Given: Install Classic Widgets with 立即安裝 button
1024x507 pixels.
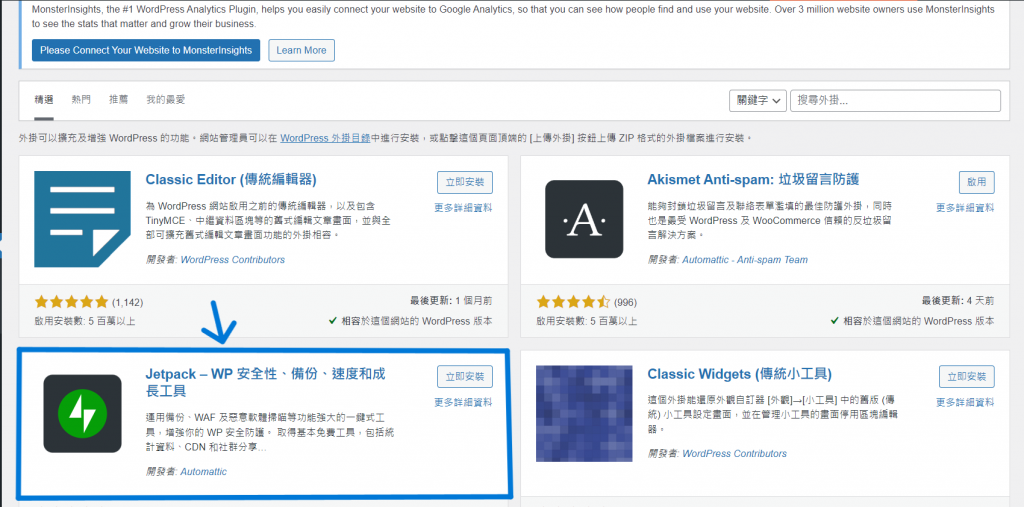Looking at the screenshot, I should pyautogui.click(x=967, y=376).
